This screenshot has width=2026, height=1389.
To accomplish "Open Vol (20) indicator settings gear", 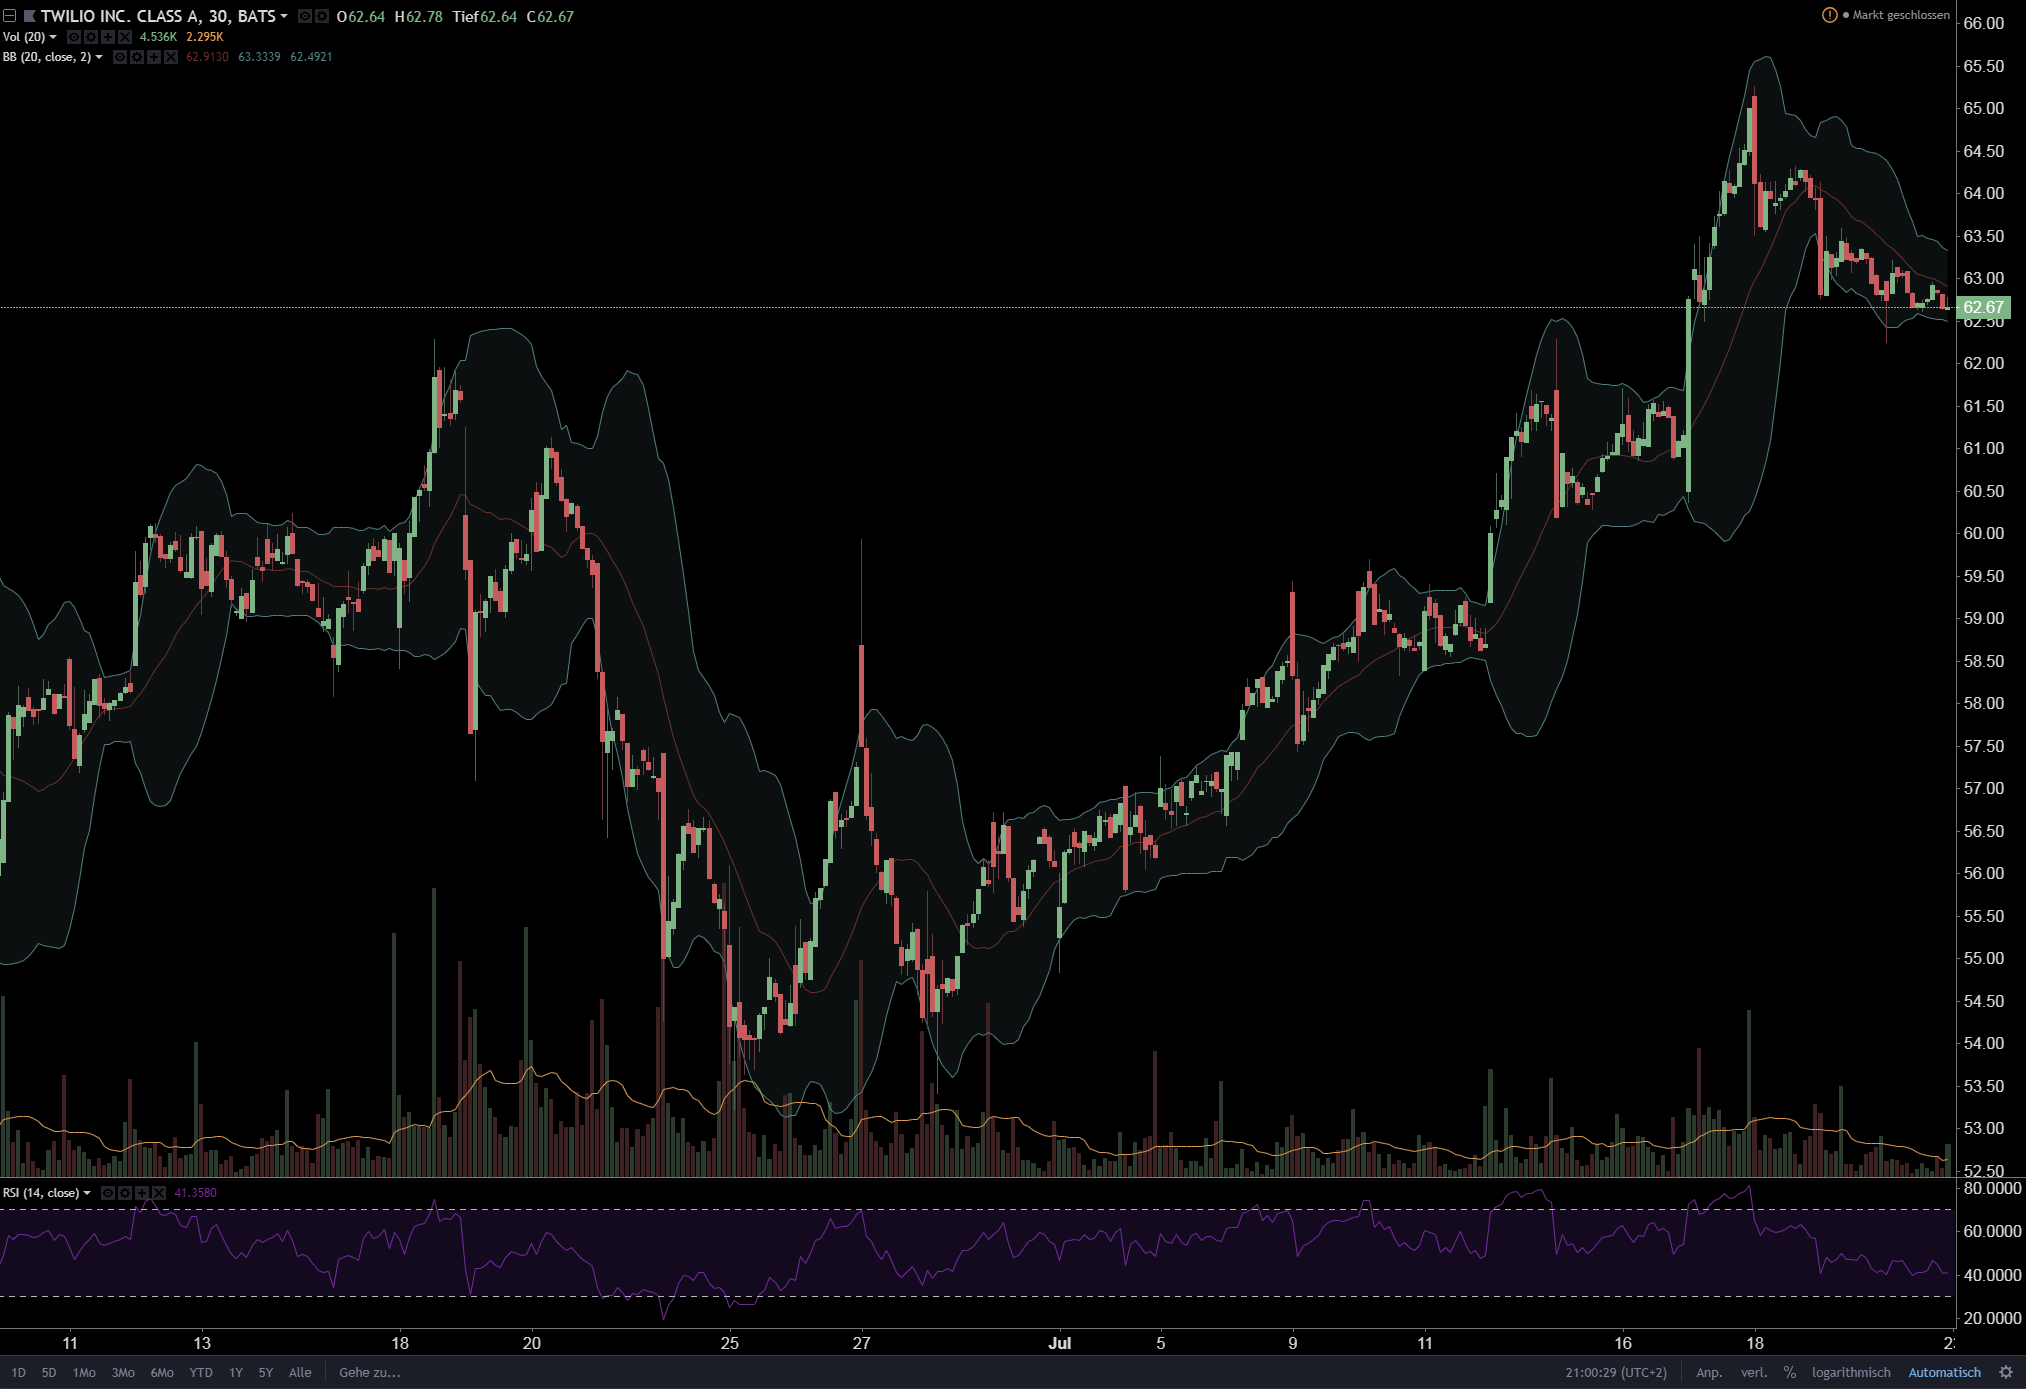I will [91, 37].
